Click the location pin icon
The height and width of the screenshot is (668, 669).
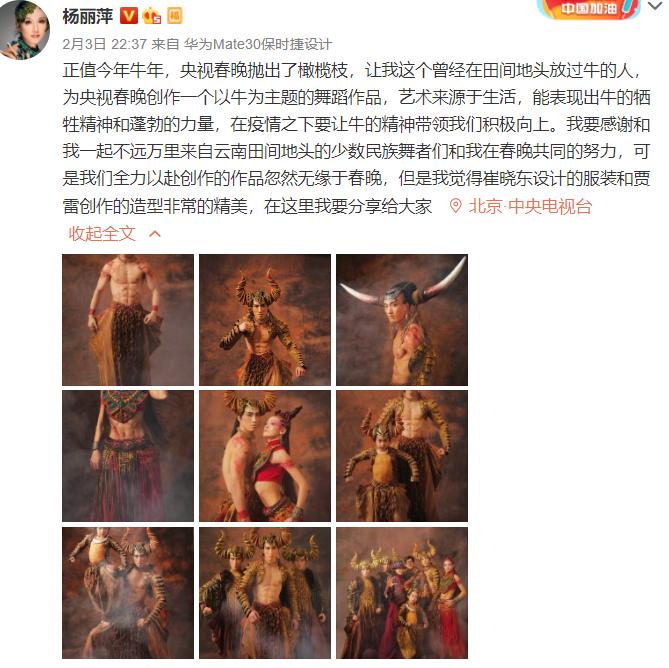455,206
